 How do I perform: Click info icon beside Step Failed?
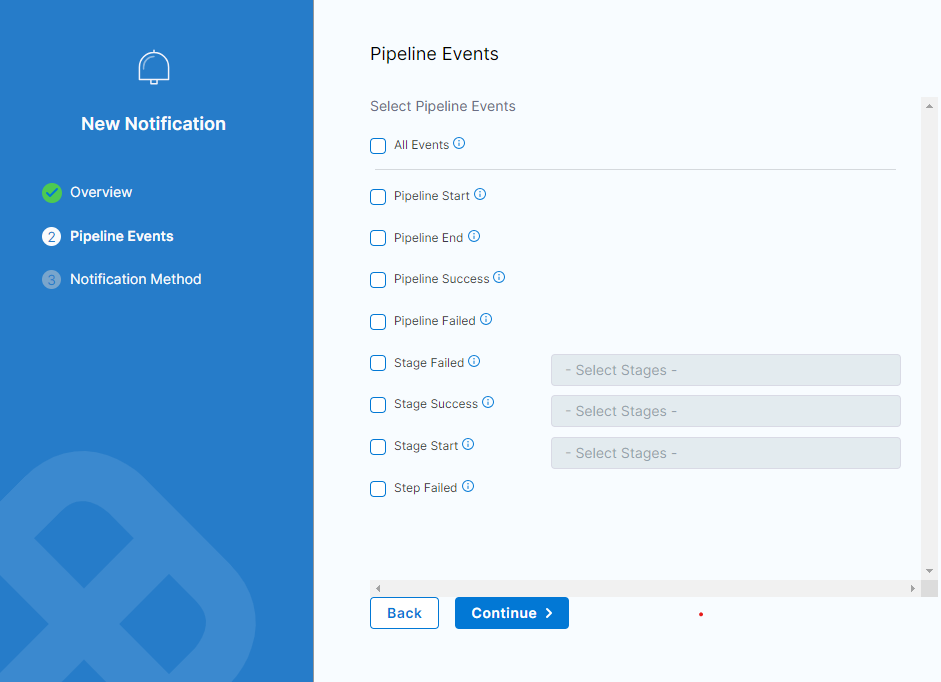click(467, 487)
